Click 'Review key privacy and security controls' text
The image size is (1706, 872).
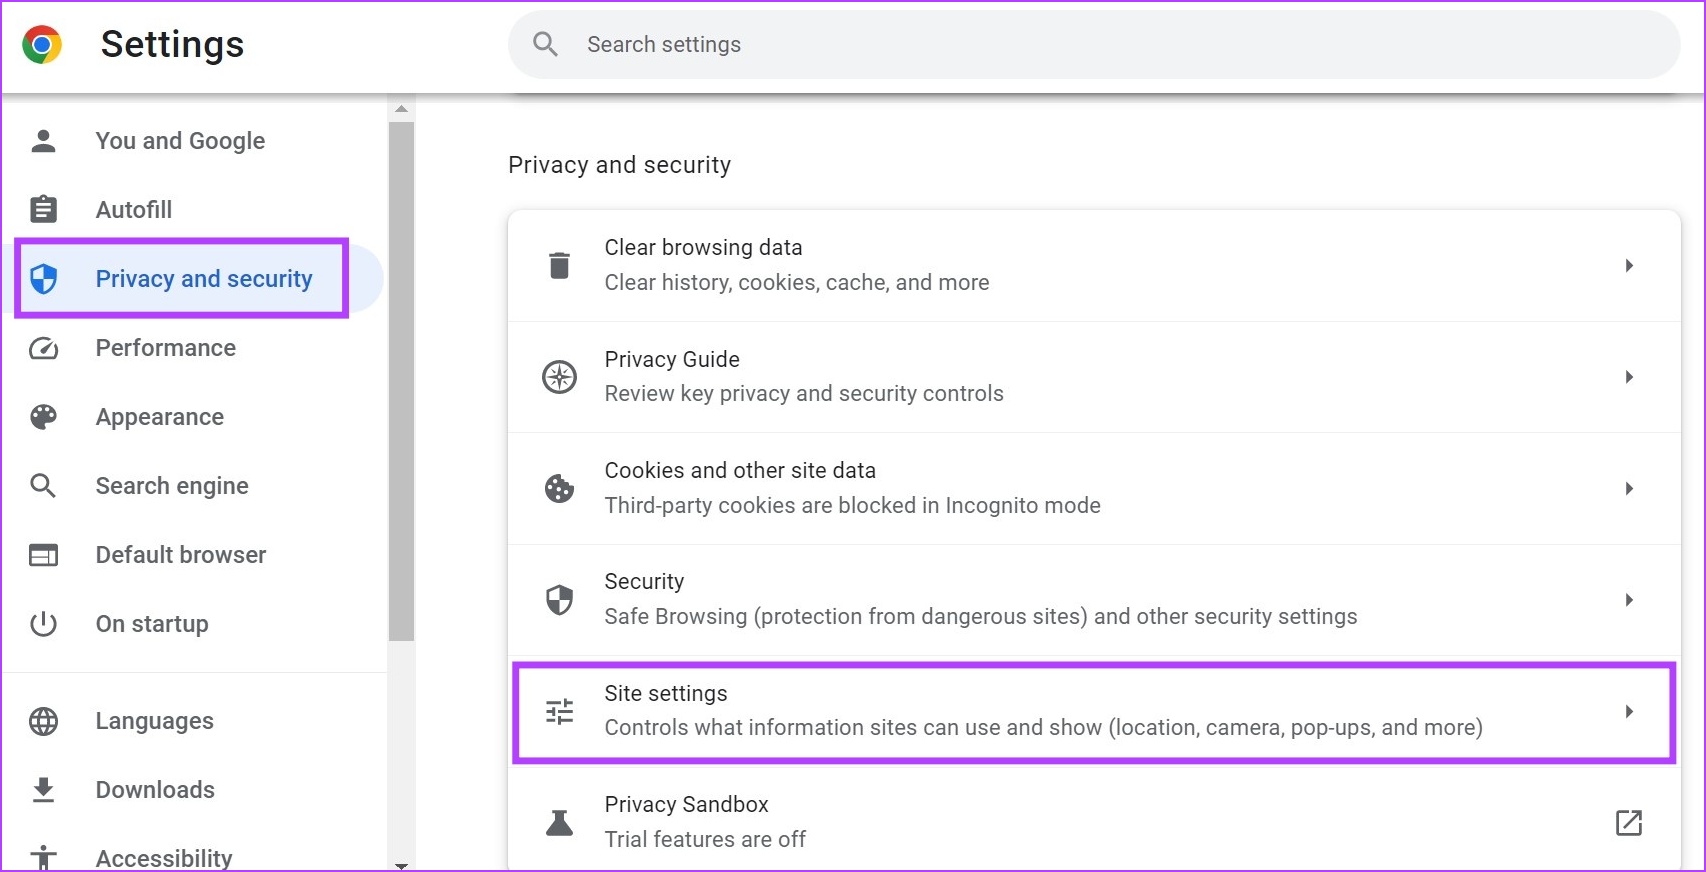coord(804,394)
